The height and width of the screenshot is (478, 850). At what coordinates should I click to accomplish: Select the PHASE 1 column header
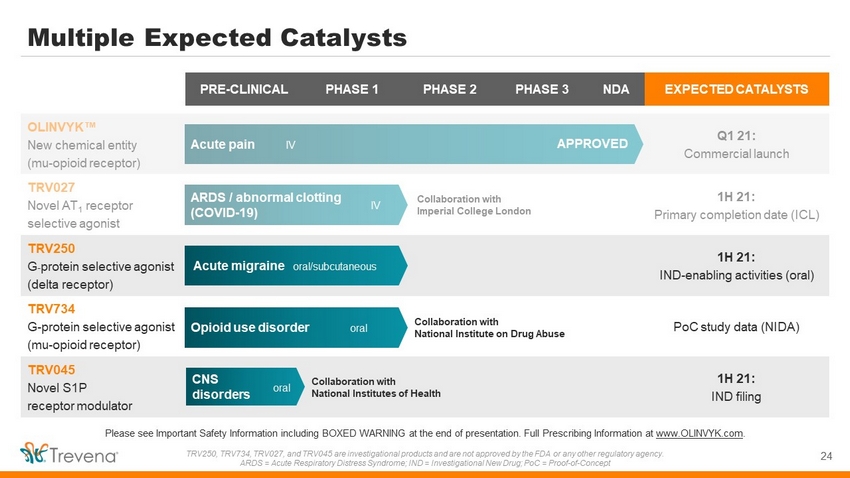pyautogui.click(x=352, y=89)
